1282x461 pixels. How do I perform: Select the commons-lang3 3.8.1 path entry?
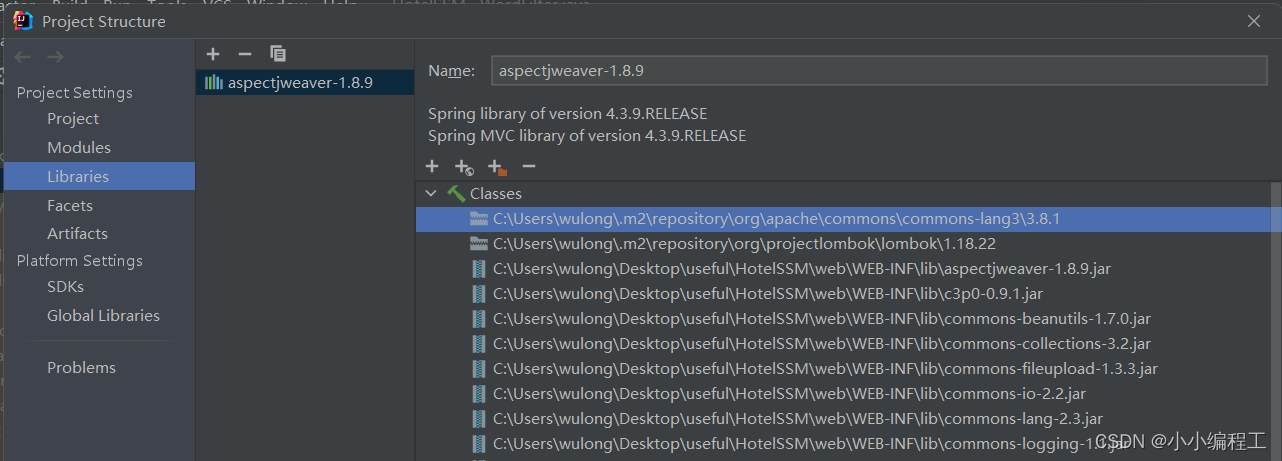tap(843, 219)
